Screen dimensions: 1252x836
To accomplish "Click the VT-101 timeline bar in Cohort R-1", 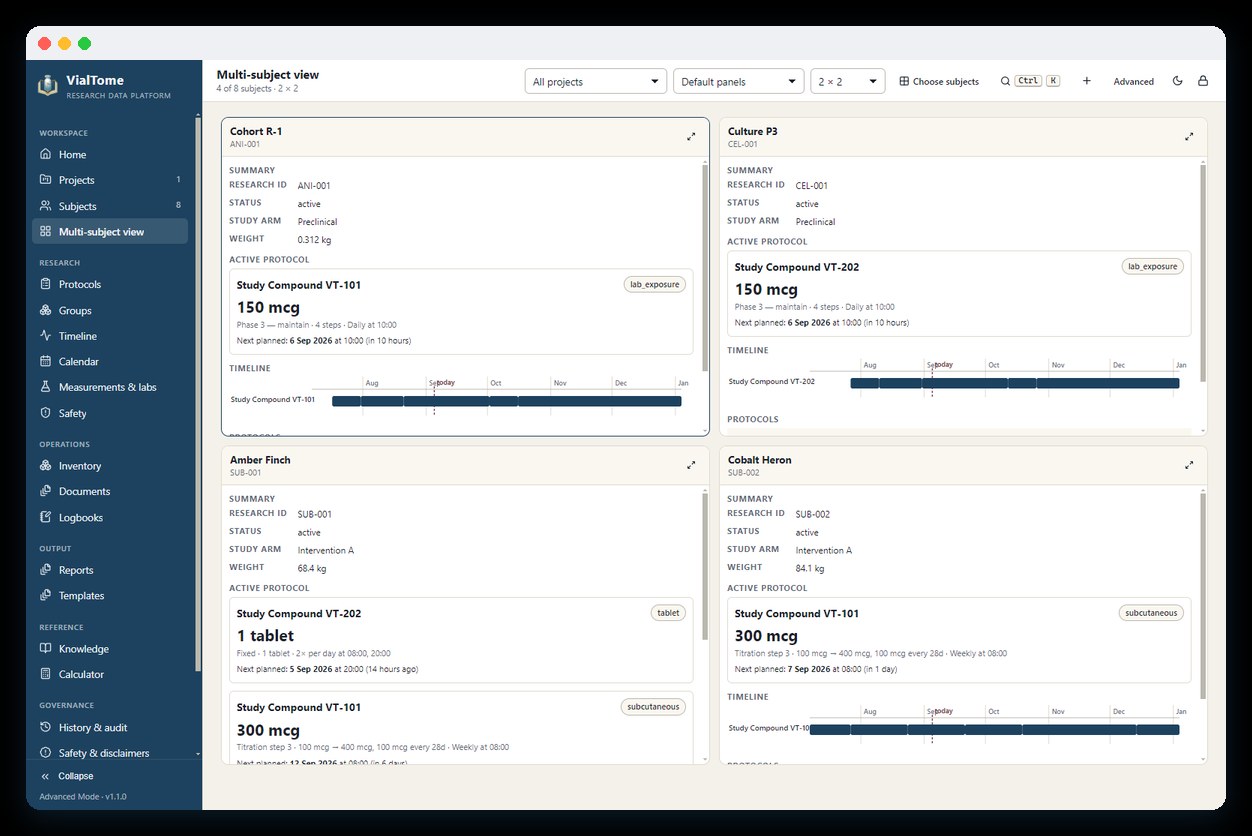I will pos(507,401).
